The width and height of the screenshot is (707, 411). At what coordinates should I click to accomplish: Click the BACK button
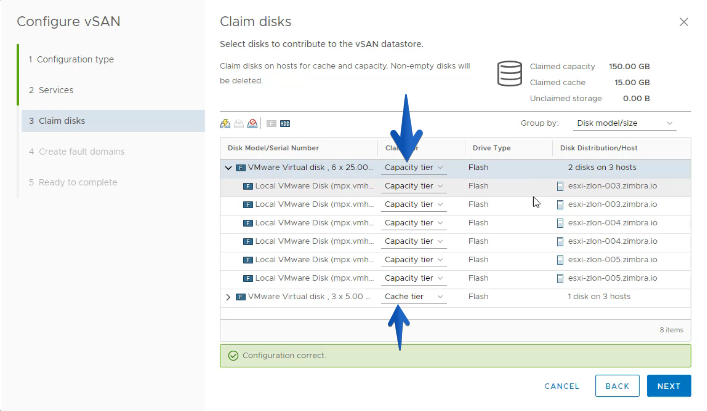tap(617, 386)
